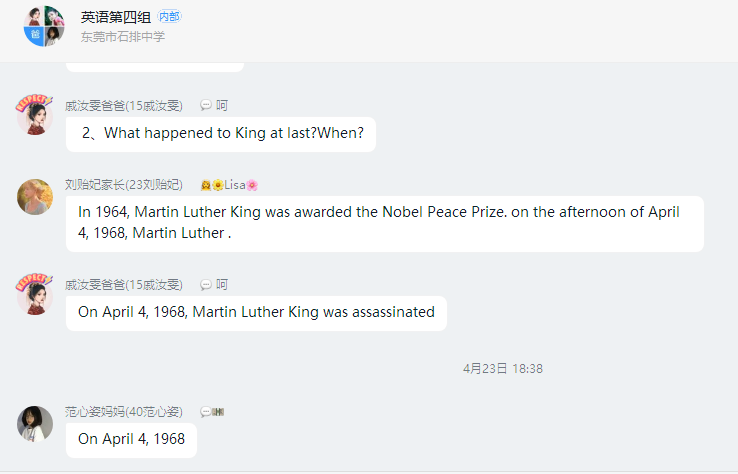Open avatar of sender asking 'What happened to King'

pyautogui.click(x=34, y=115)
